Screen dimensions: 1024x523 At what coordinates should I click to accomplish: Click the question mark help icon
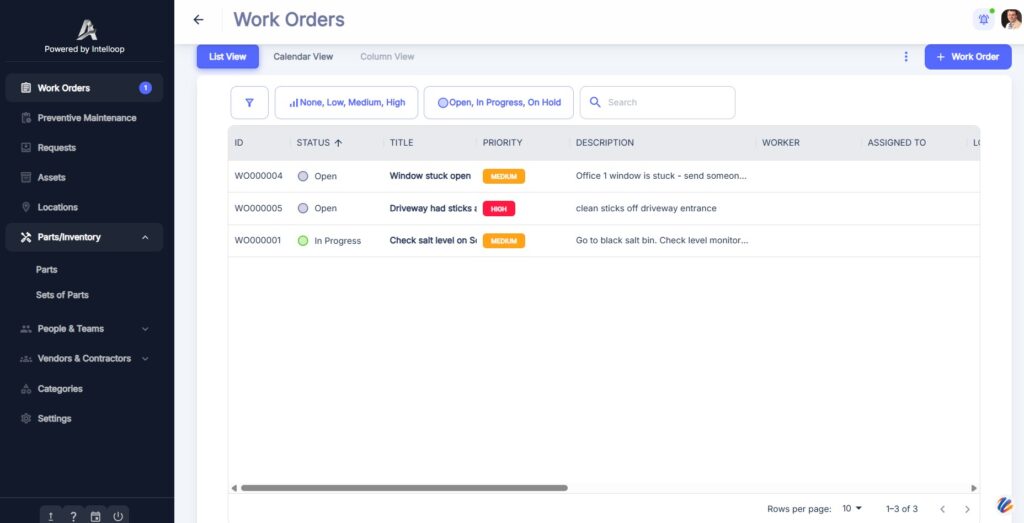73,516
